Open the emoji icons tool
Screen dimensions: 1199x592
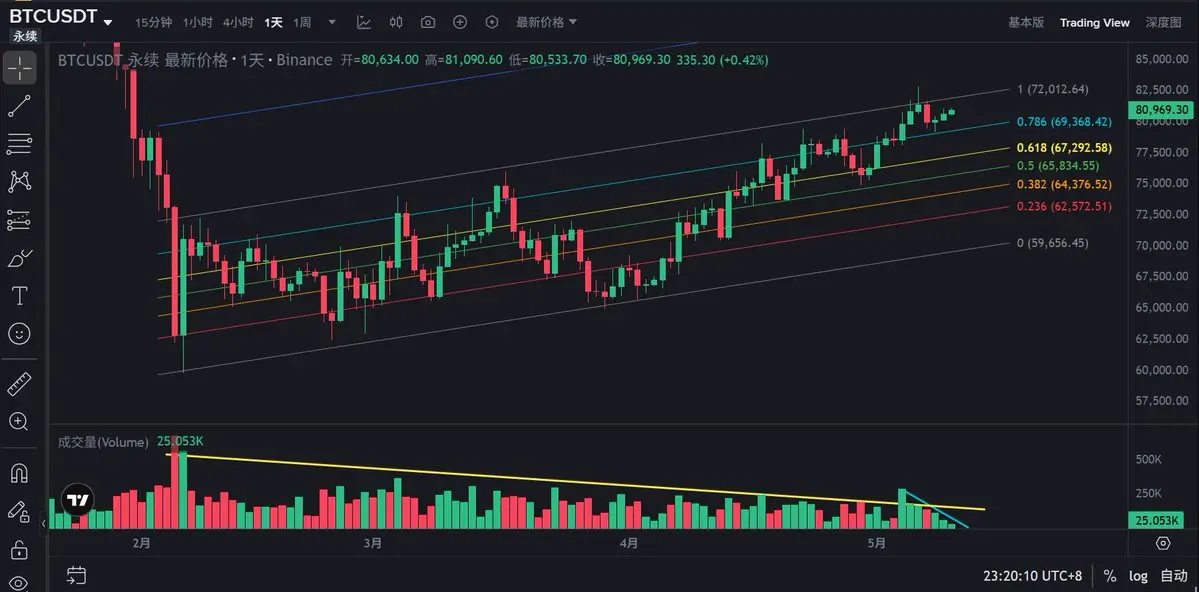(20, 333)
